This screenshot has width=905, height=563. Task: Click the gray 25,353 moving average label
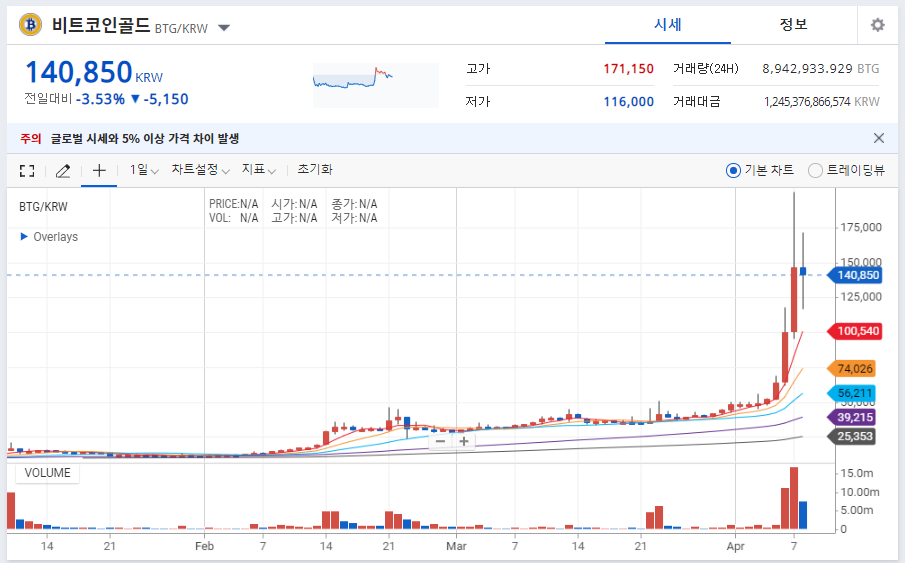[x=854, y=437]
